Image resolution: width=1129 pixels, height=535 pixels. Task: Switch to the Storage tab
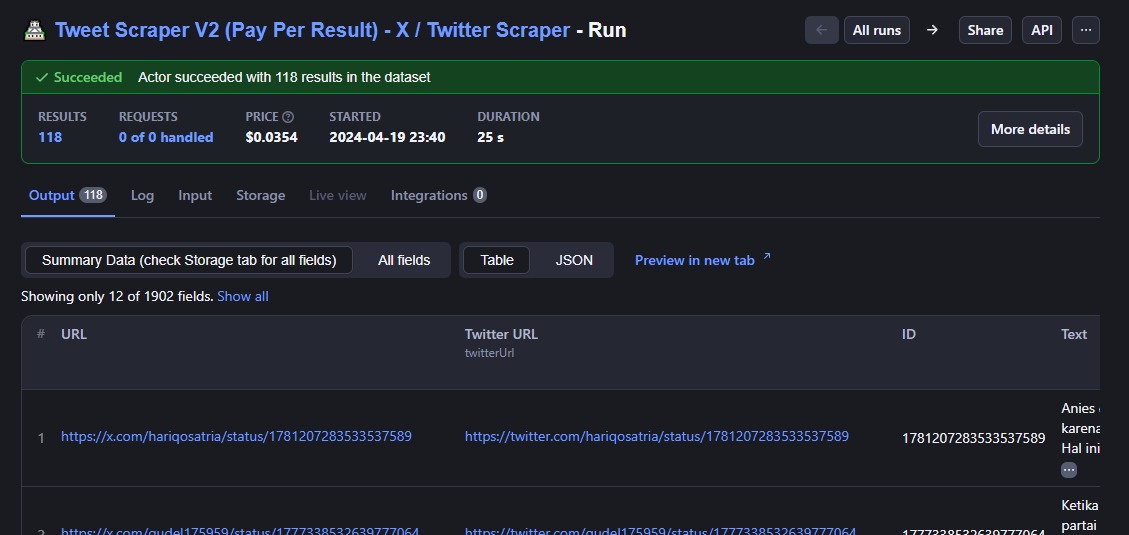[x=261, y=196]
